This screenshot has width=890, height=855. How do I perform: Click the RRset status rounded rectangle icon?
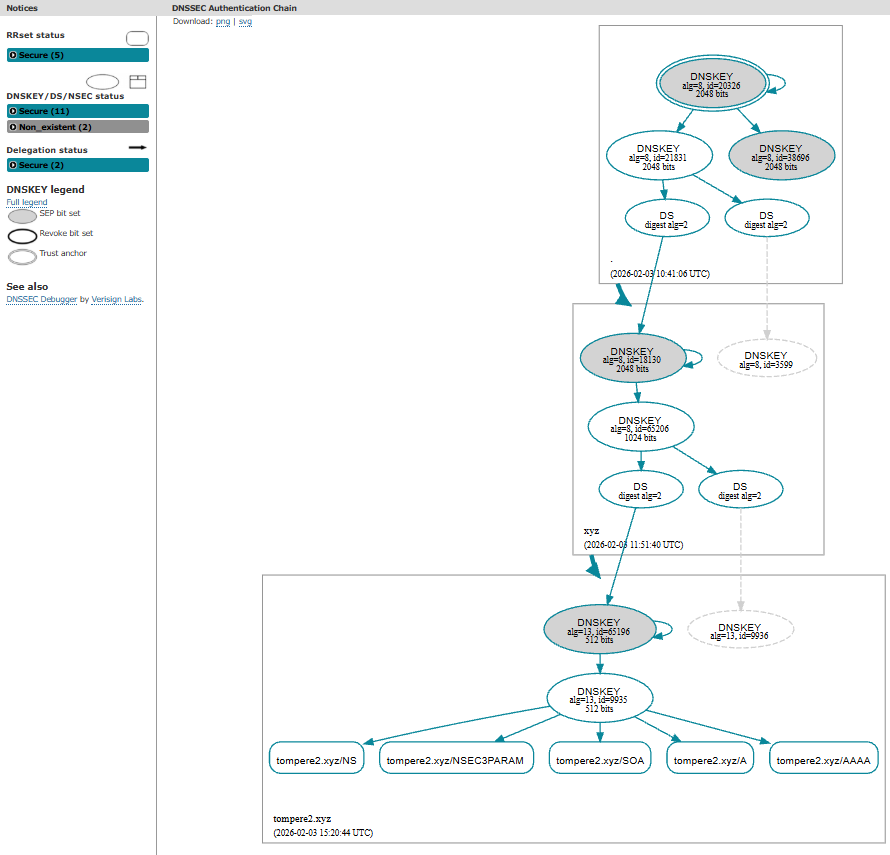[x=137, y=38]
